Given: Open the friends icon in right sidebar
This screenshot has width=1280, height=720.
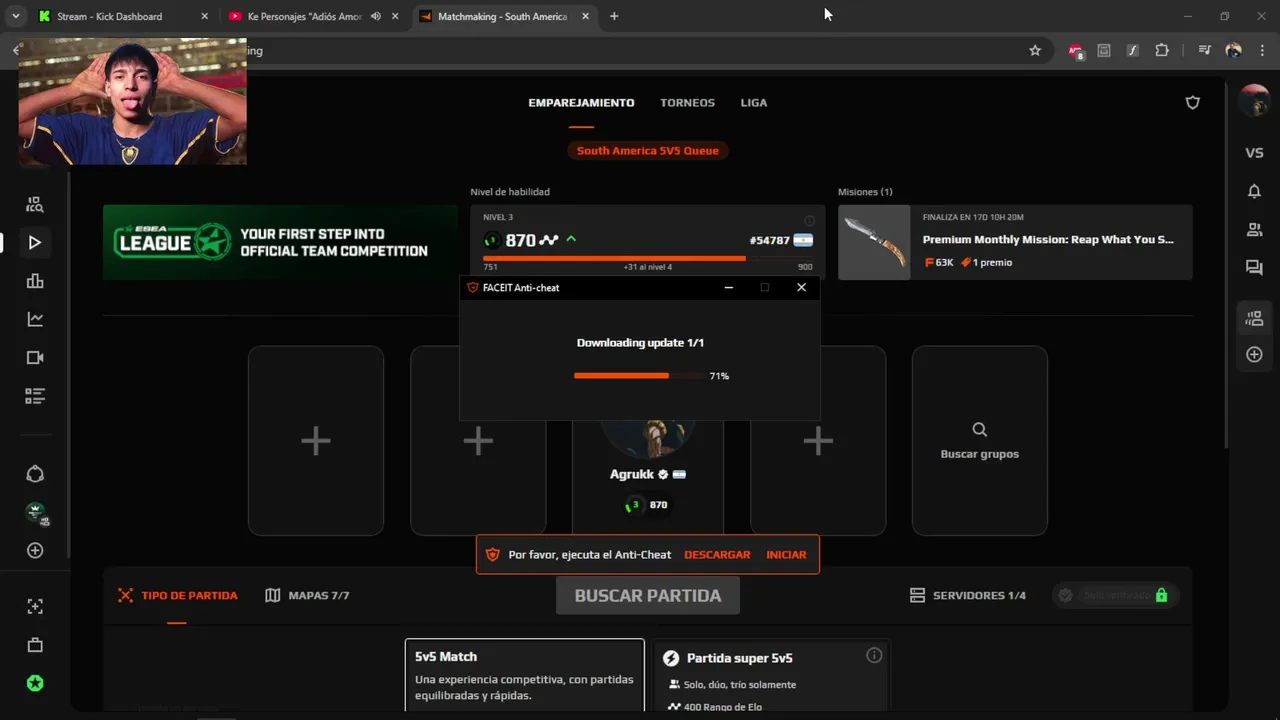Looking at the screenshot, I should (1254, 230).
